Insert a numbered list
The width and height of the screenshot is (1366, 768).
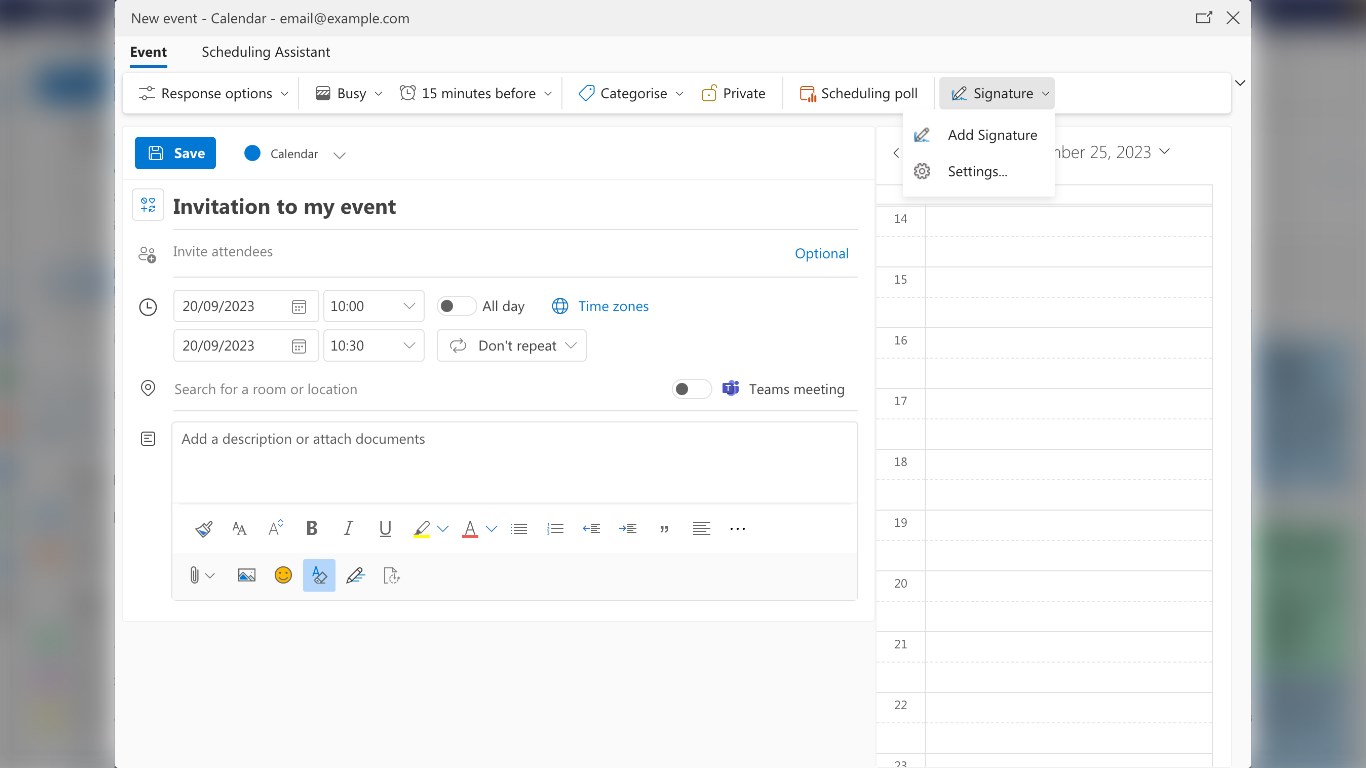point(555,529)
